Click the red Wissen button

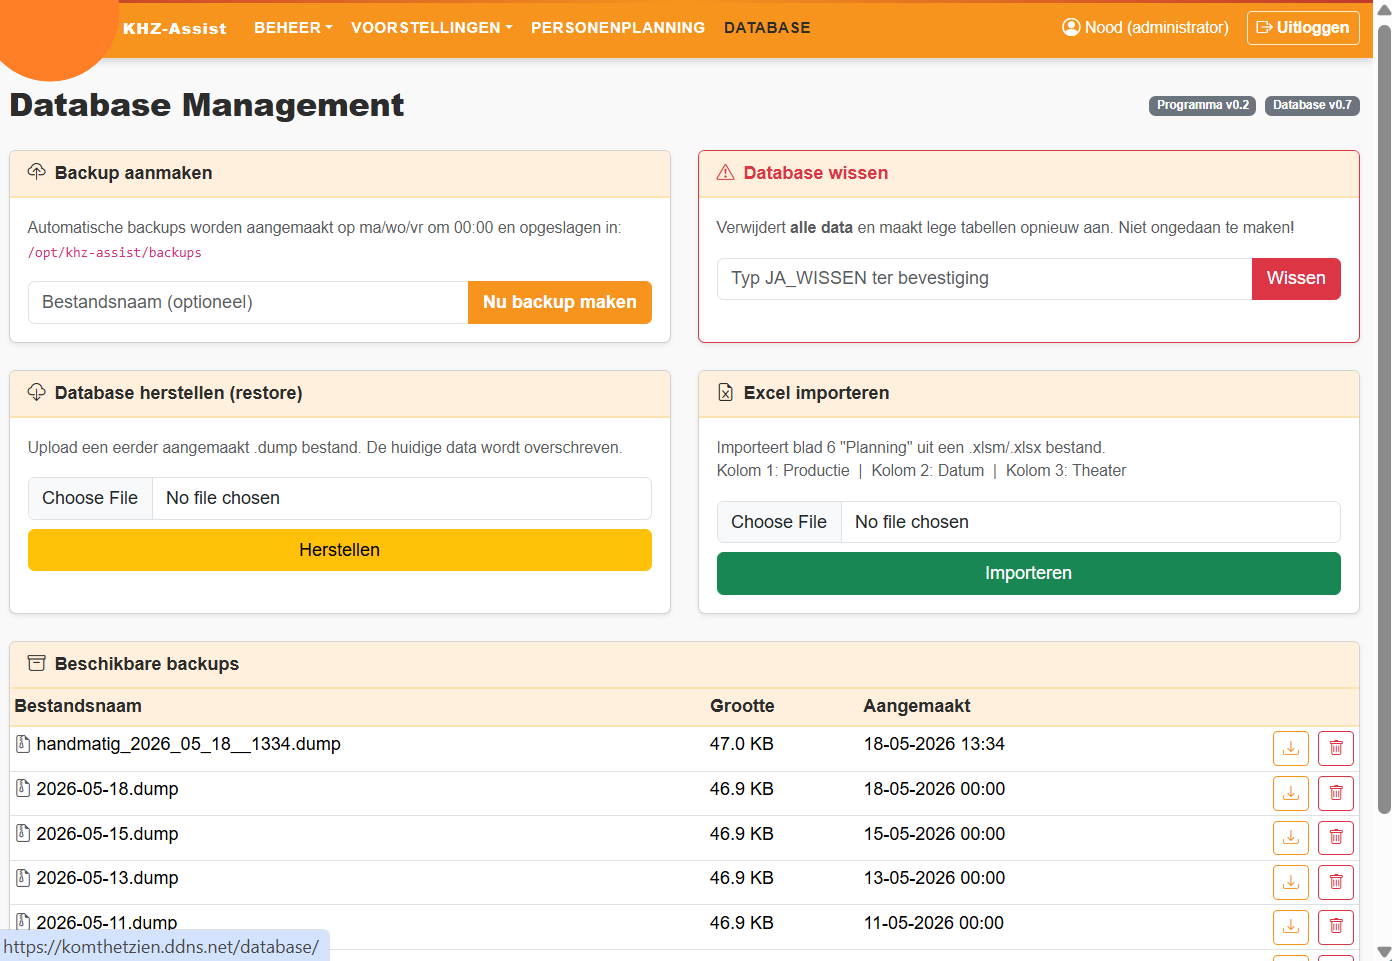pos(1296,278)
